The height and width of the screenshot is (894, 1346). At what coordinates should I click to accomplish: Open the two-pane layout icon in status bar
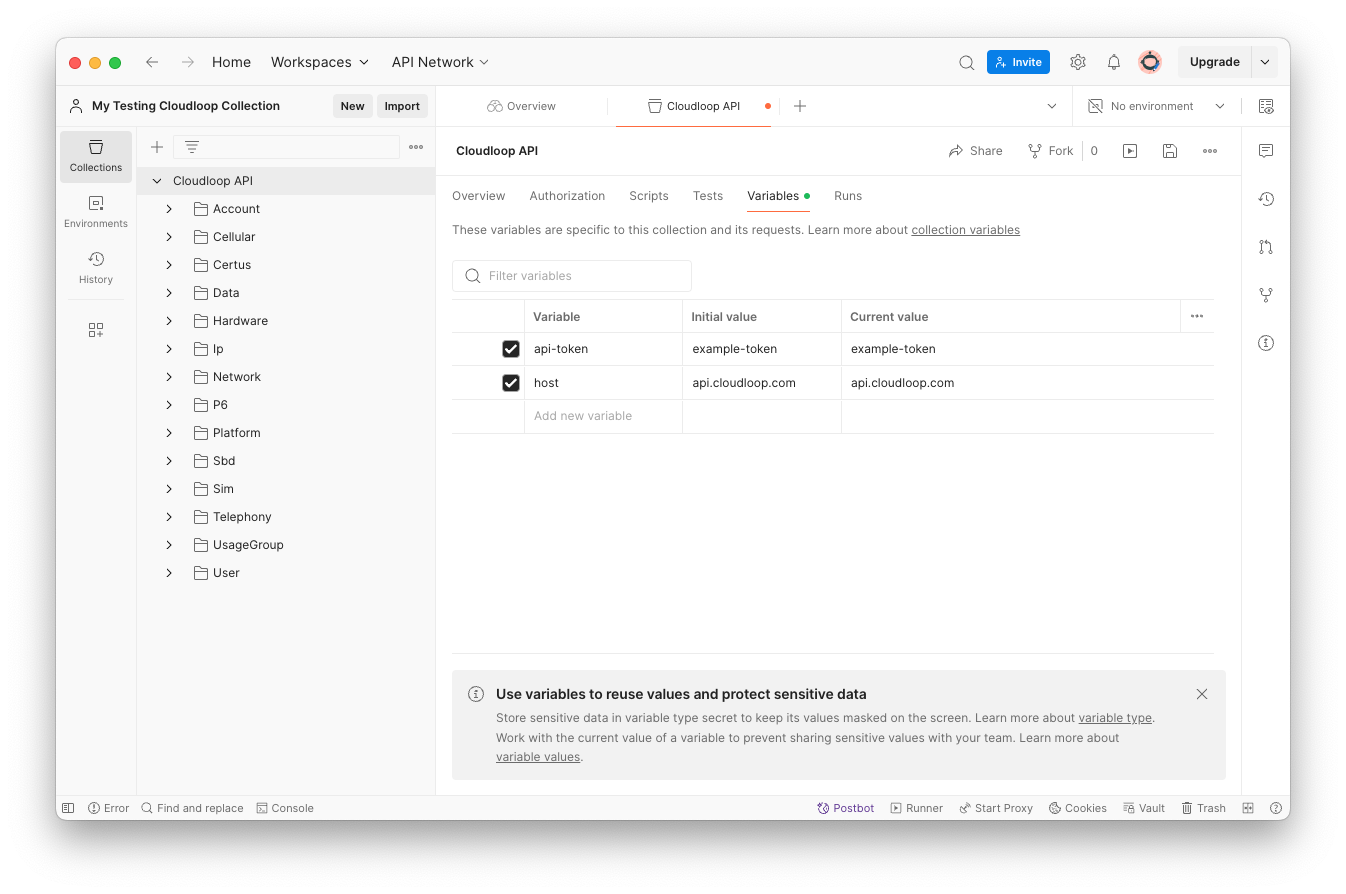pyautogui.click(x=1248, y=808)
